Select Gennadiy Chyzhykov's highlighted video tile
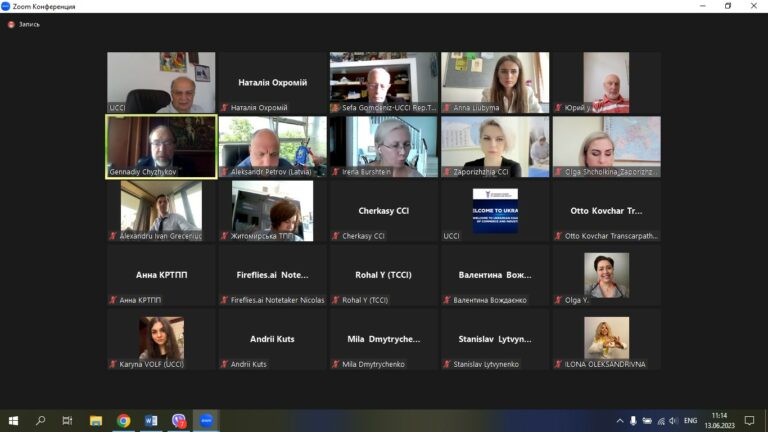The width and height of the screenshot is (768, 432). [161, 146]
